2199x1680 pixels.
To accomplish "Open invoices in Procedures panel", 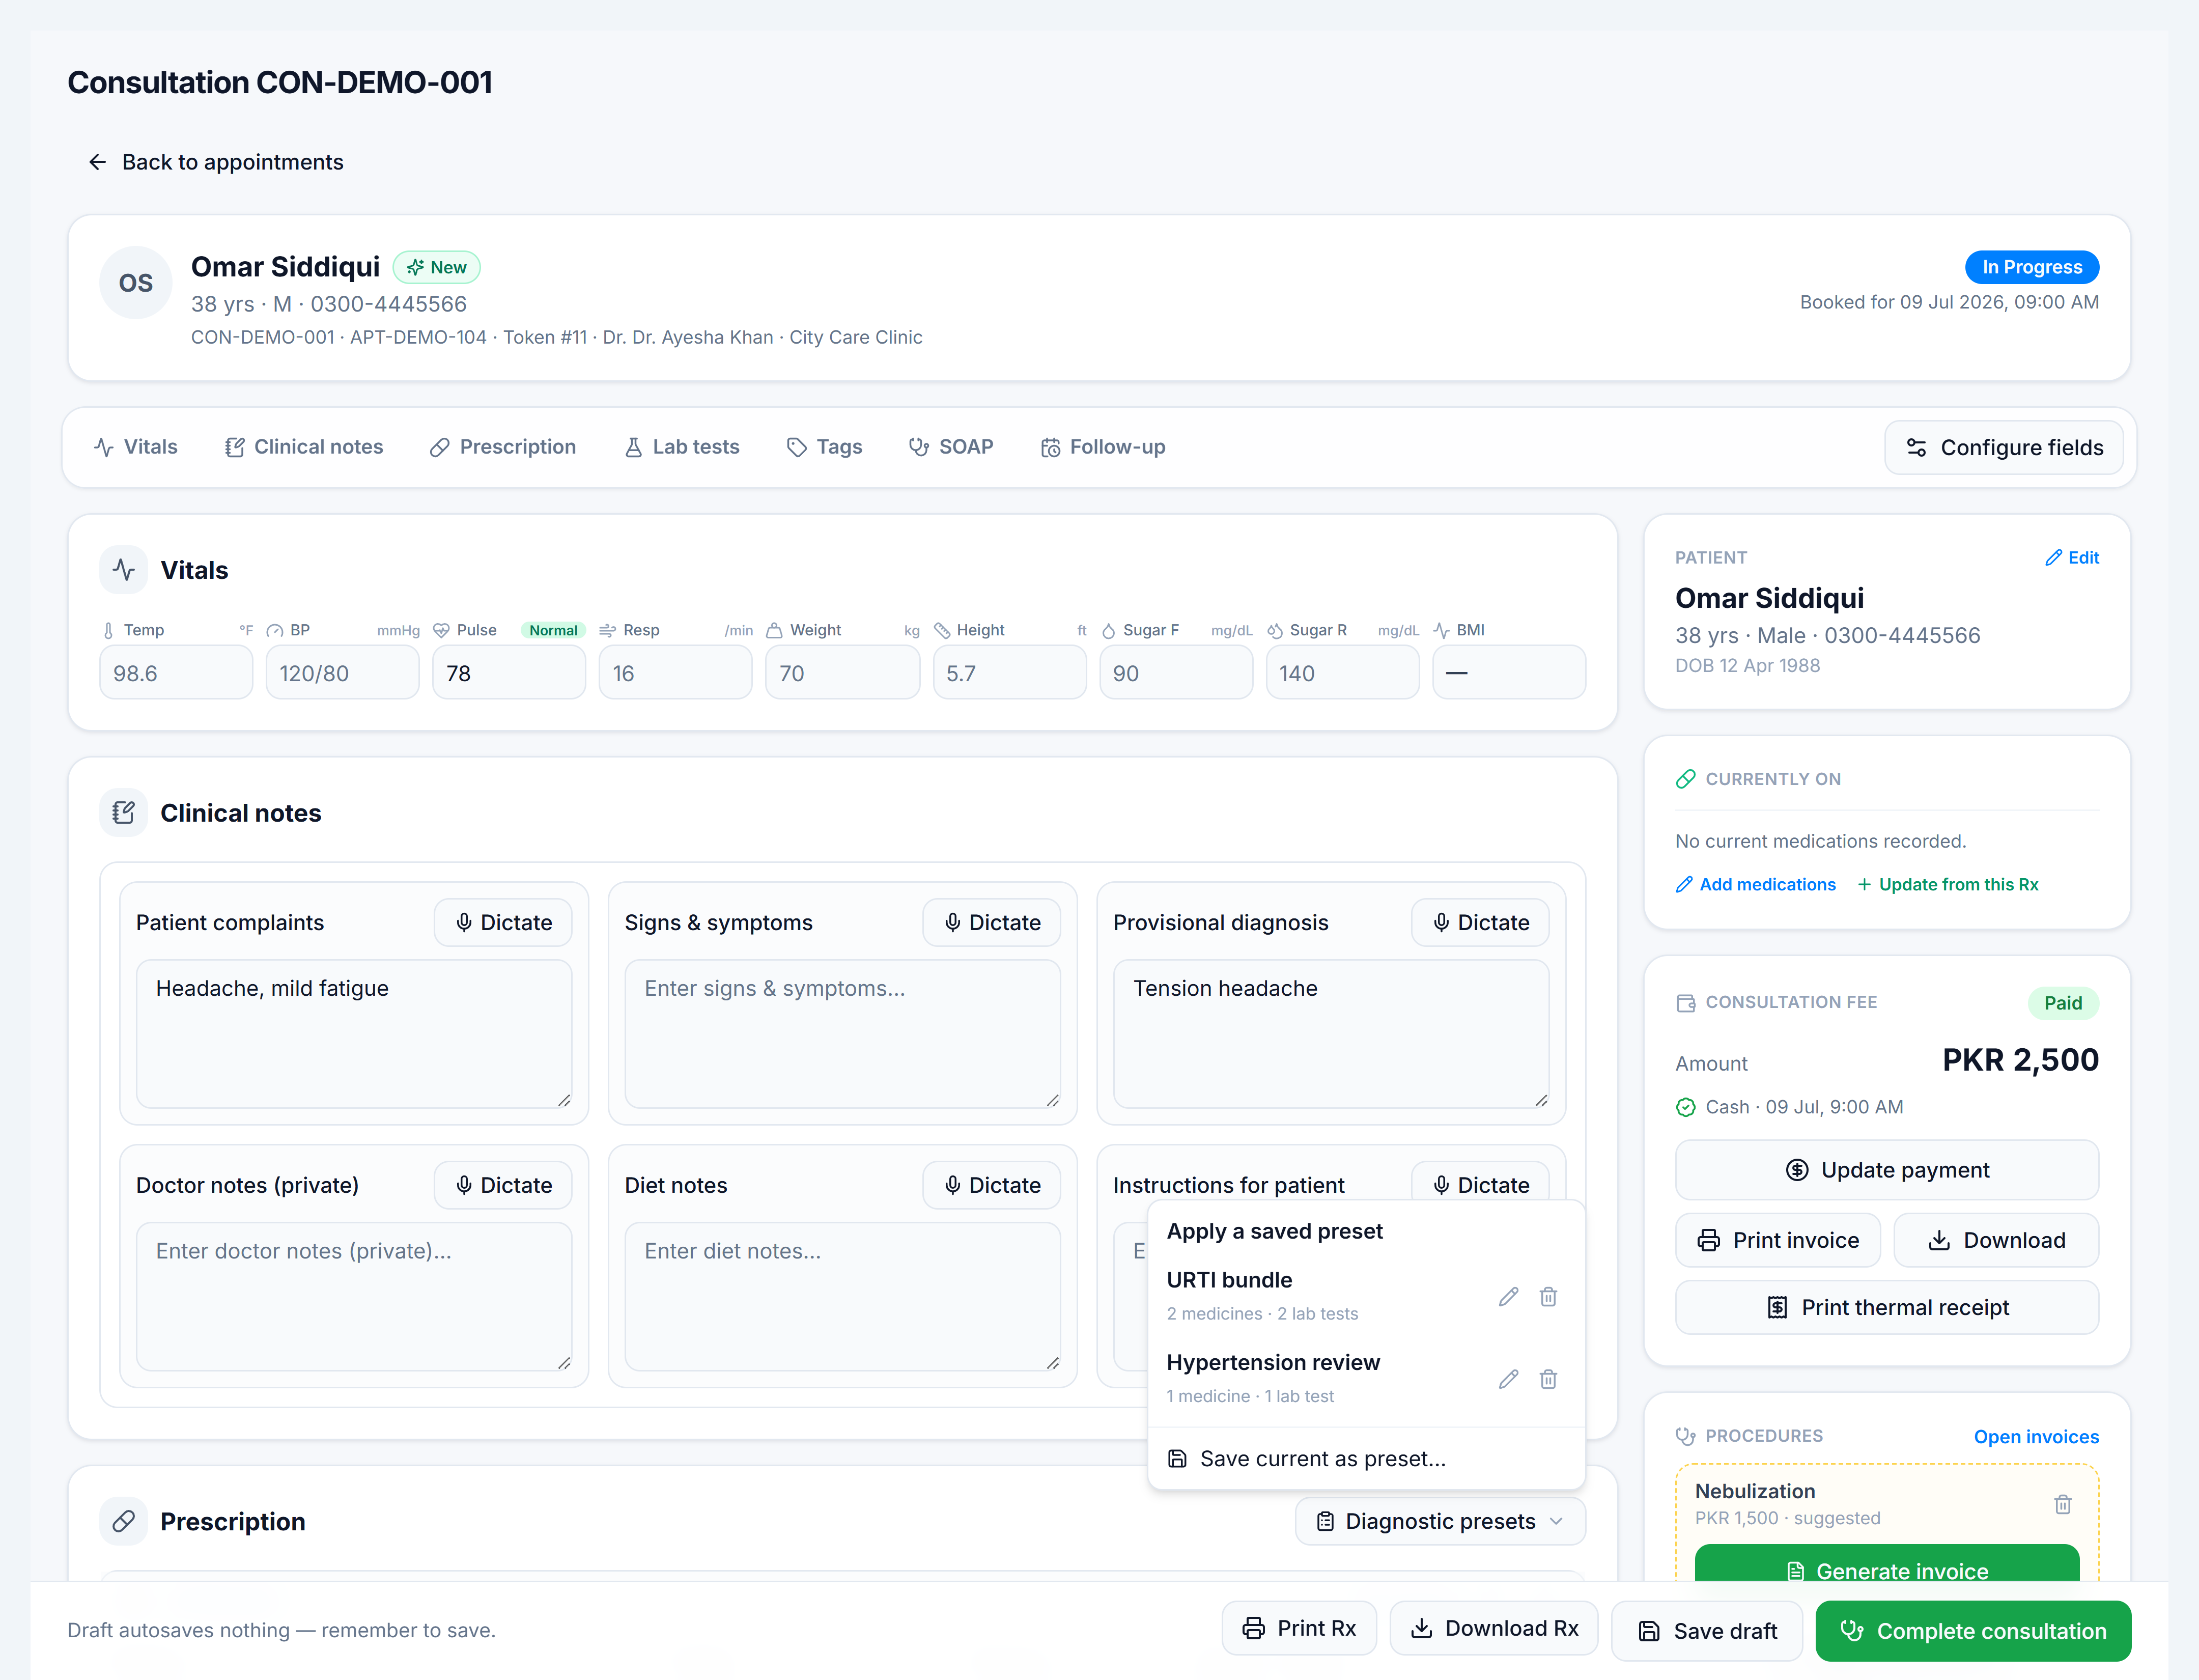I will point(2036,1437).
